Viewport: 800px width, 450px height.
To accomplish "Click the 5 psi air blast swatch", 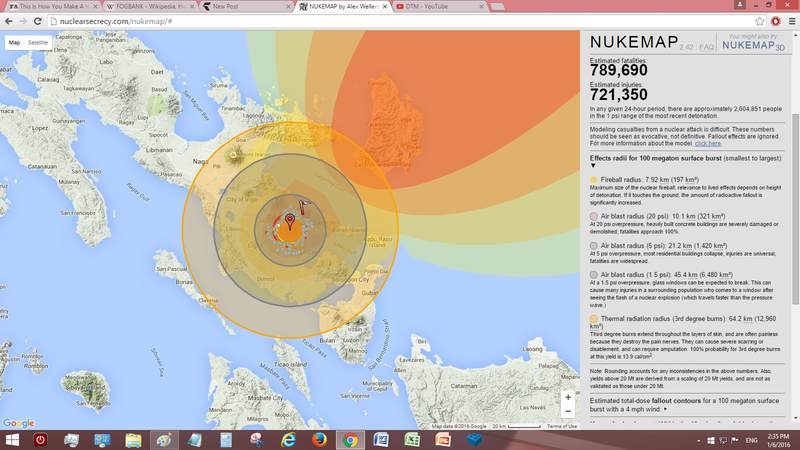I will tap(593, 246).
